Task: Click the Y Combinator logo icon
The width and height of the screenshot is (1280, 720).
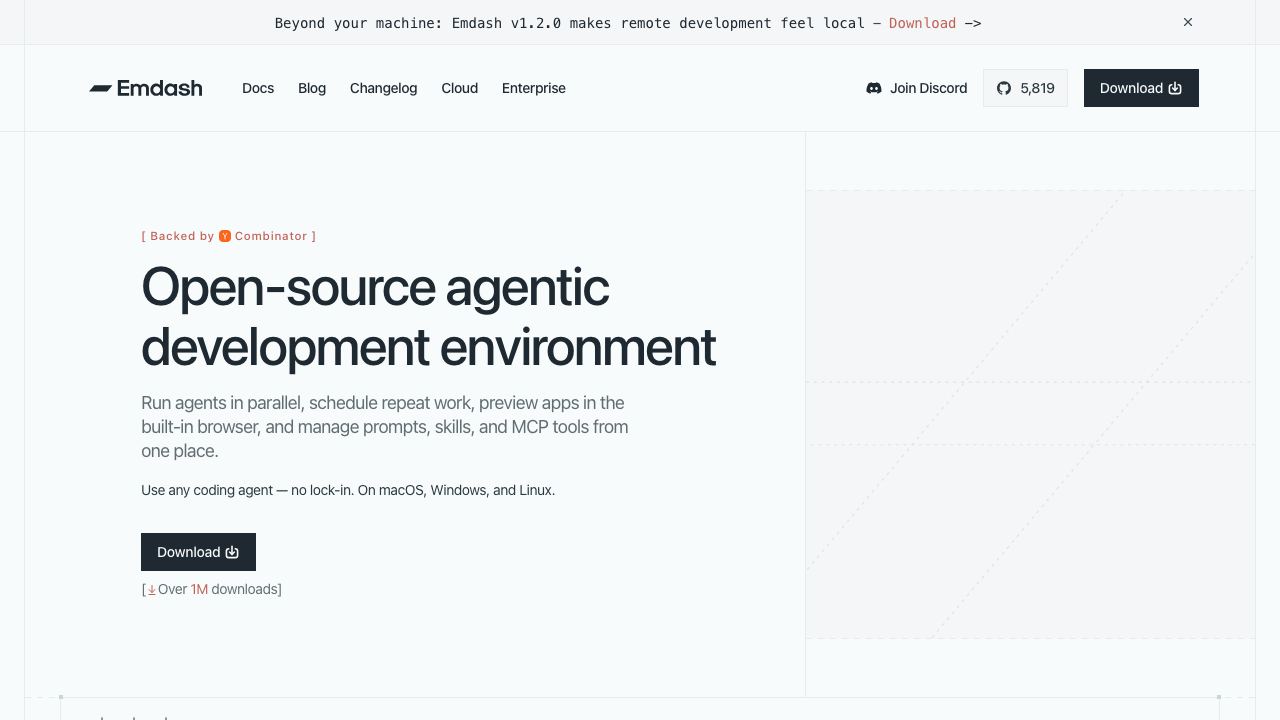Action: (225, 236)
